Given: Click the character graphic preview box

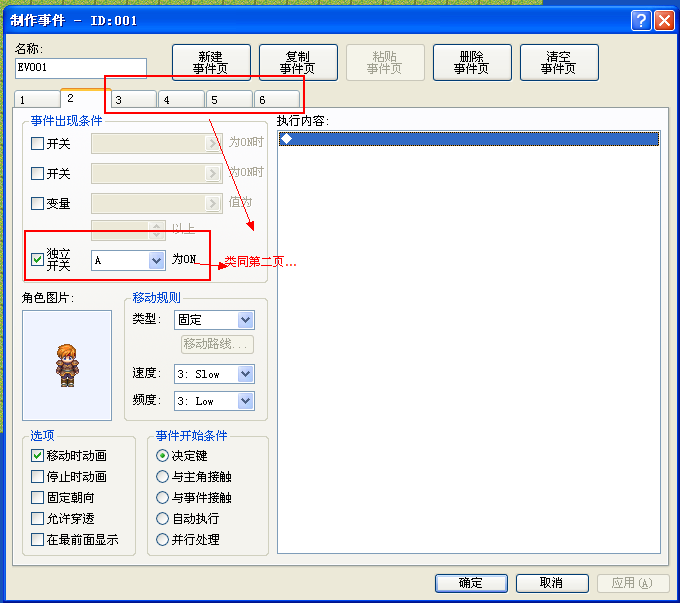Looking at the screenshot, I should point(67,365).
